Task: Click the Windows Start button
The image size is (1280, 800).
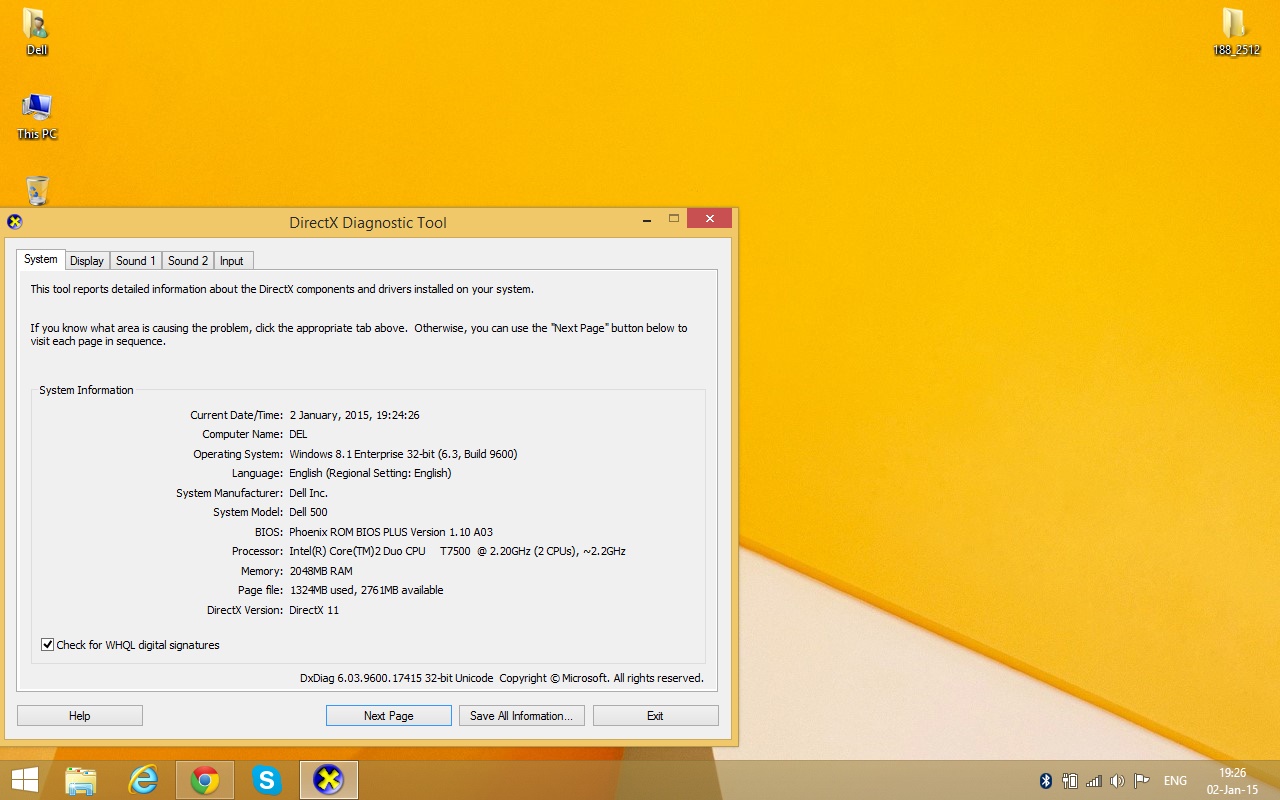Action: (25, 780)
